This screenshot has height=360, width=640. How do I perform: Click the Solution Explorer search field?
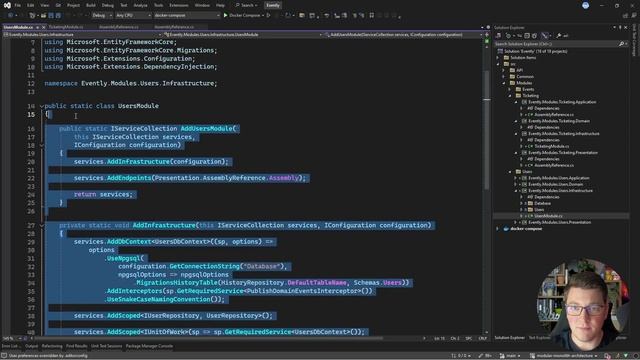click(556, 44)
